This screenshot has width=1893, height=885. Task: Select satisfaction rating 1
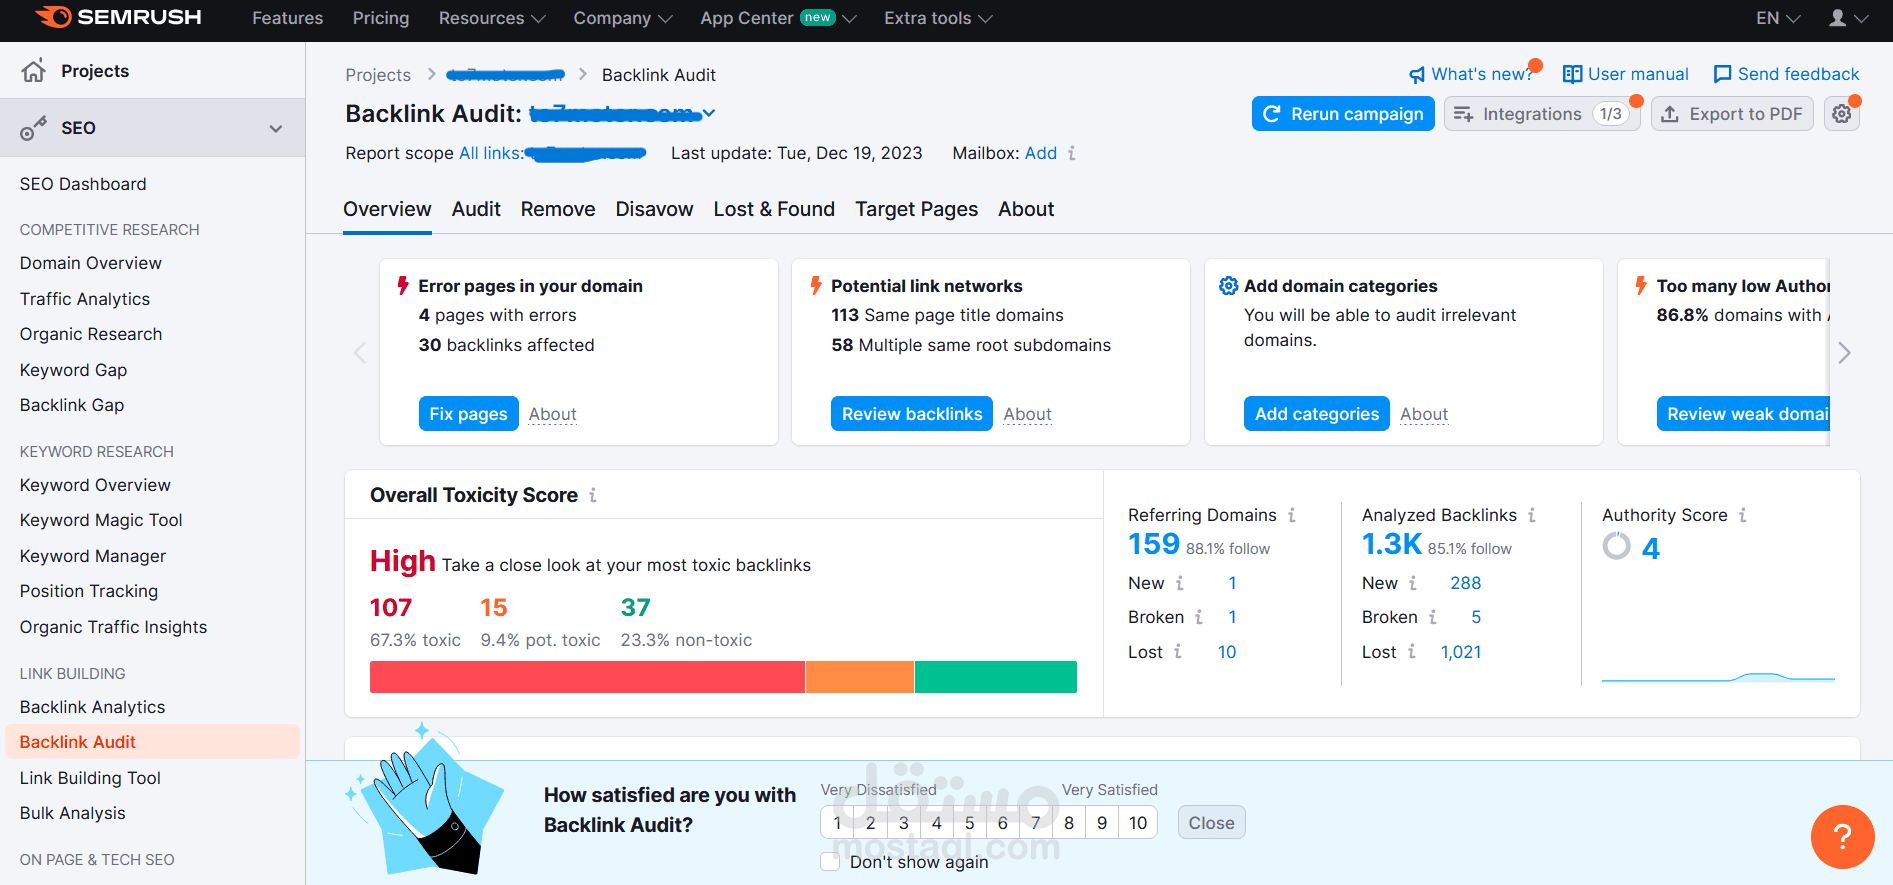pyautogui.click(x=837, y=823)
